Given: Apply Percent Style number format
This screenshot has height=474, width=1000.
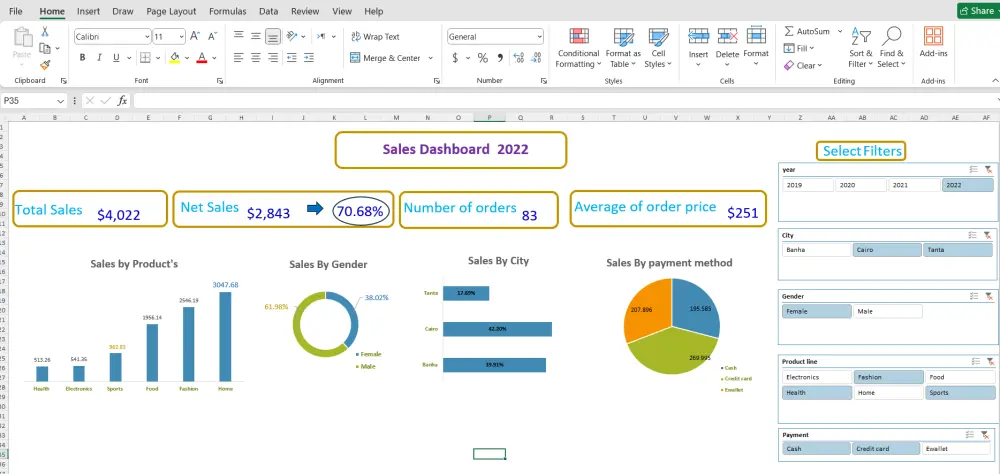Looking at the screenshot, I should [483, 58].
